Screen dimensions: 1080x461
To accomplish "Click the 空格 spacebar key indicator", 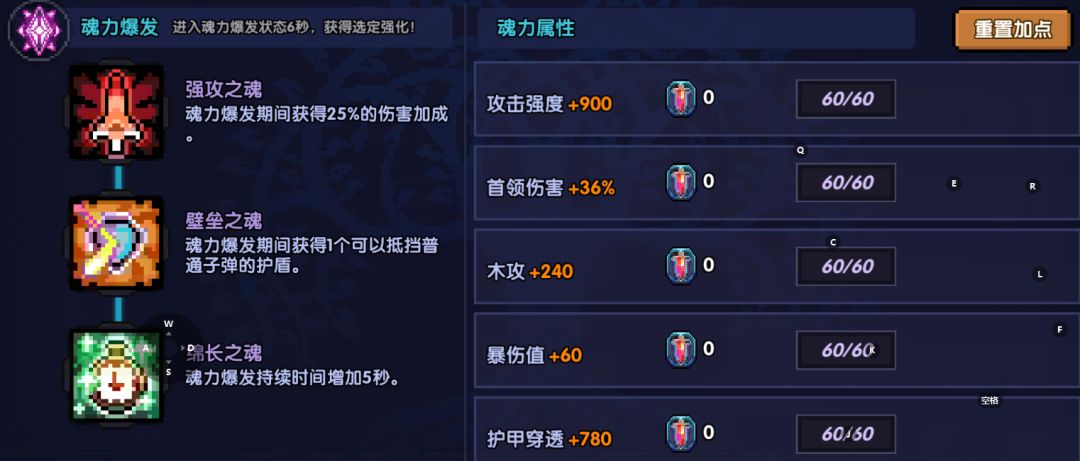I will pyautogui.click(x=990, y=401).
